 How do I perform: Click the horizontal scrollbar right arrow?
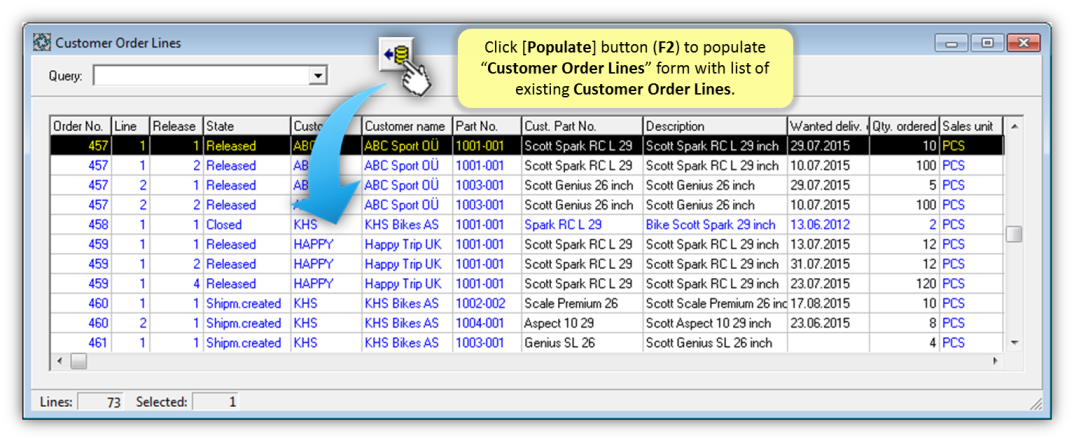pos(996,360)
